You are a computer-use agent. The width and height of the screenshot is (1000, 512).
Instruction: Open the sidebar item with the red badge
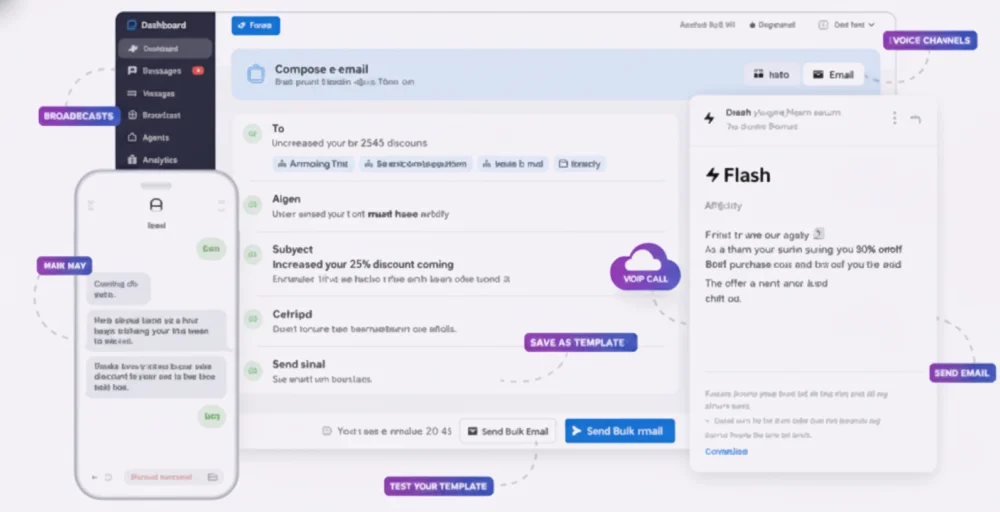point(165,71)
